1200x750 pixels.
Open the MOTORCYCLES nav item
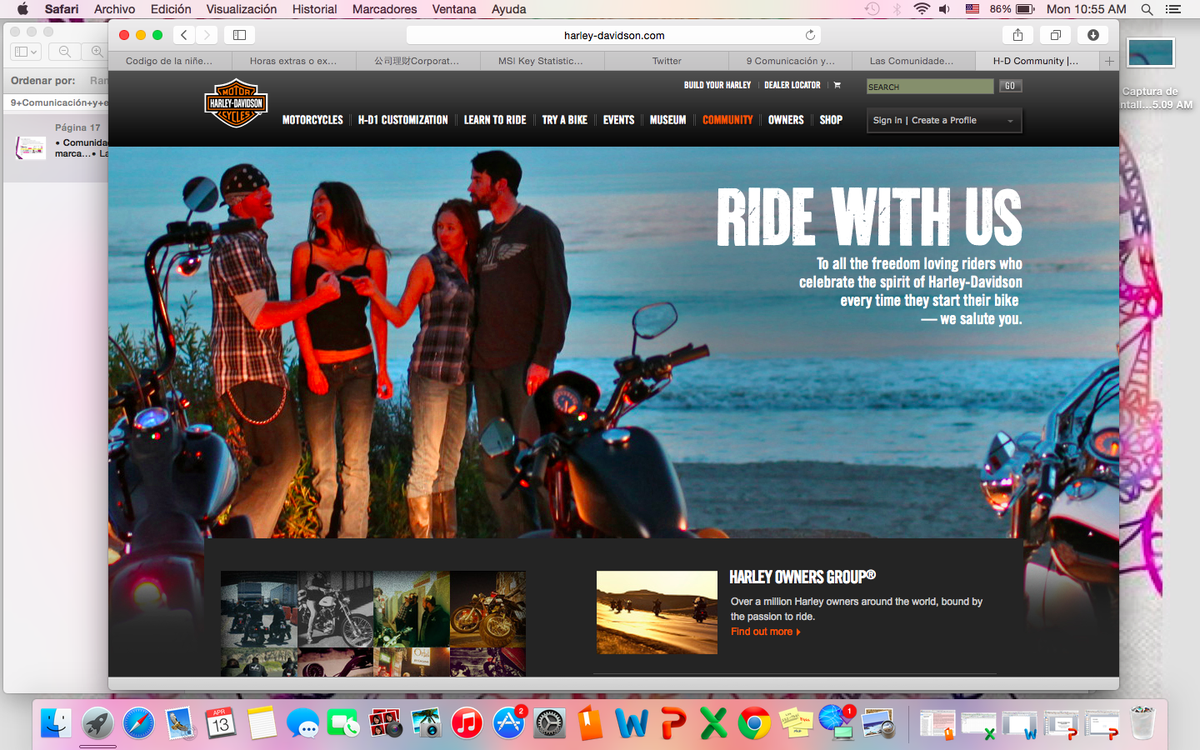312,120
